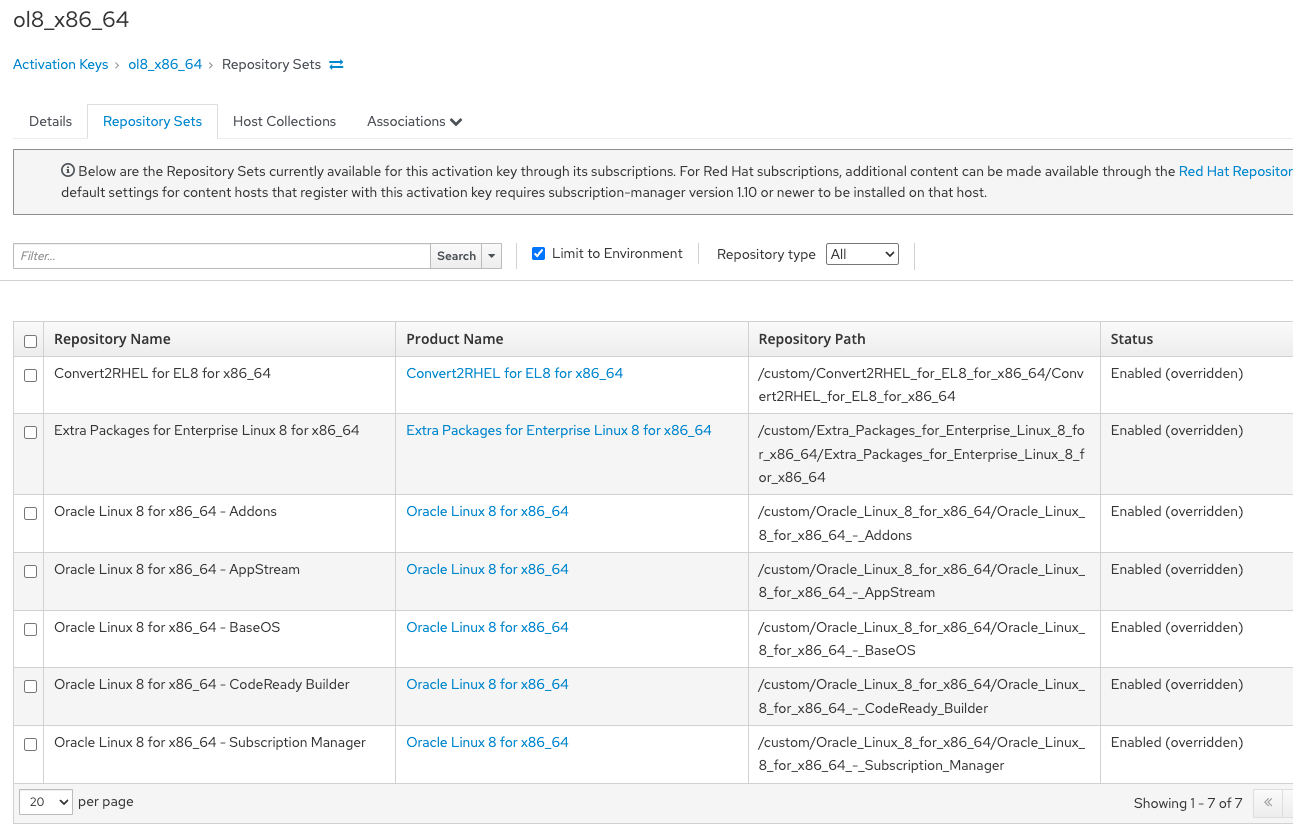This screenshot has height=836, width=1293.
Task: Click the switcher icon next to Repository Sets breadcrumb
Action: [336, 64]
